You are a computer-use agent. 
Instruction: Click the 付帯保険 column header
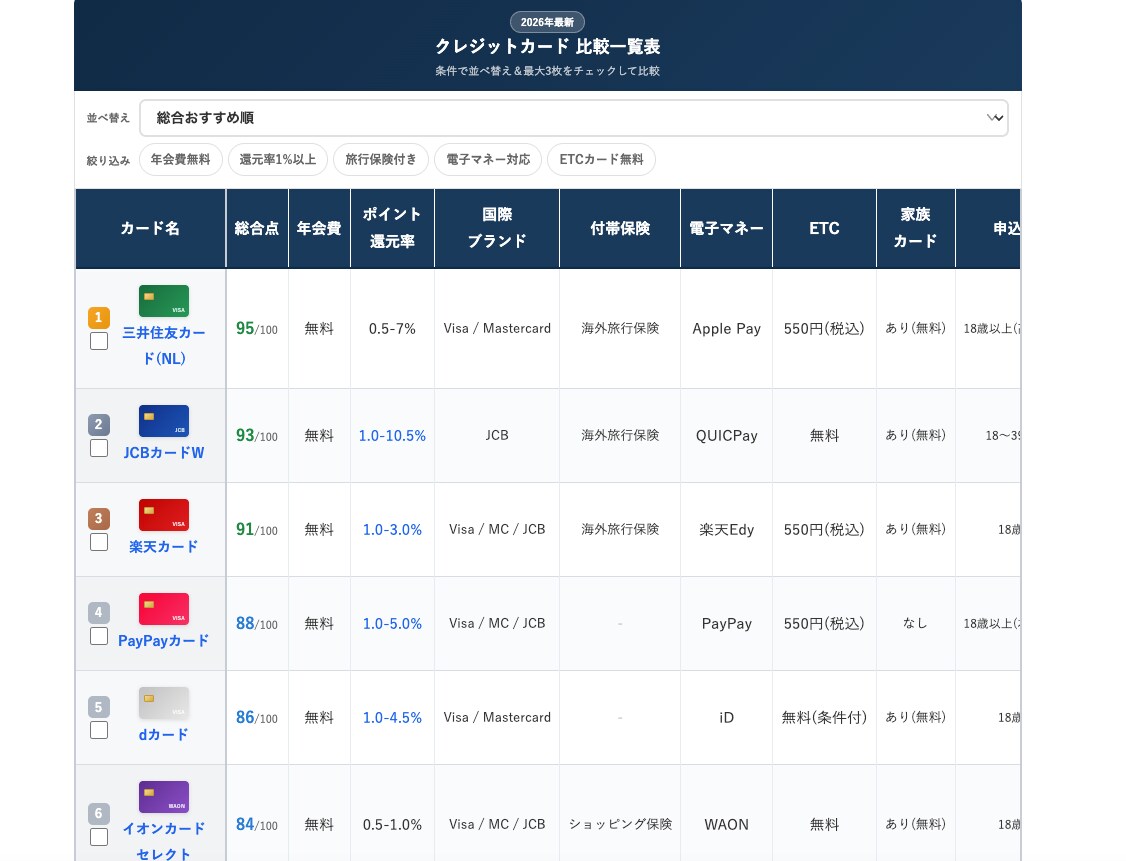620,228
